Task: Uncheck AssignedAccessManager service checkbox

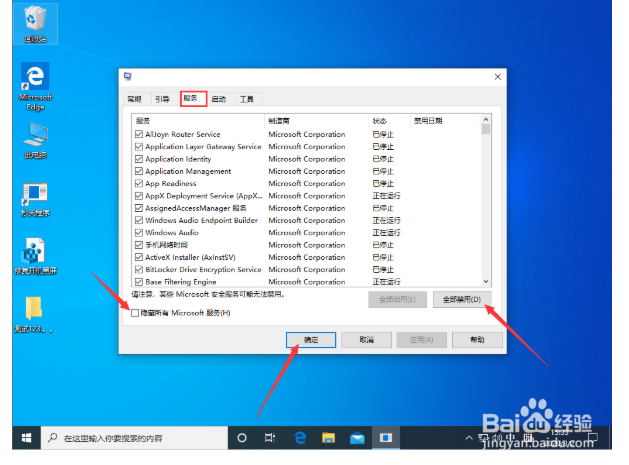Action: click(x=139, y=208)
